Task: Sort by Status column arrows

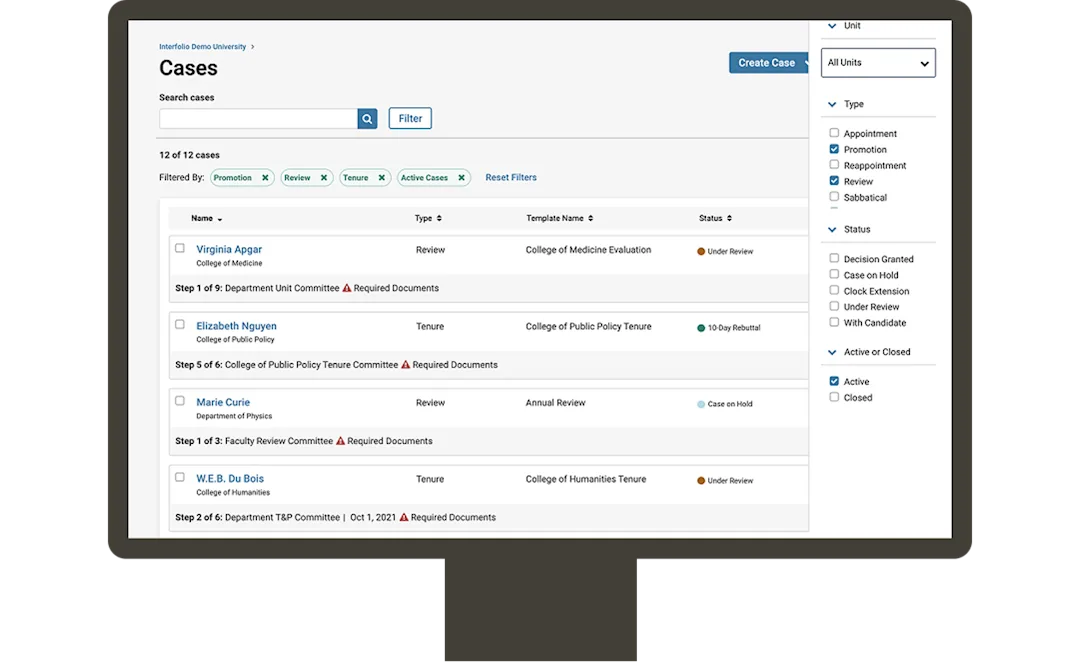Action: pyautogui.click(x=729, y=218)
